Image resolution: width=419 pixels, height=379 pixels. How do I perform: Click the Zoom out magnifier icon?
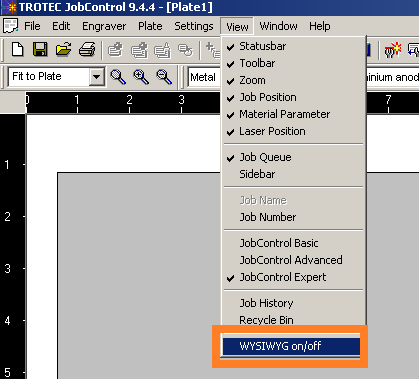pos(164,77)
